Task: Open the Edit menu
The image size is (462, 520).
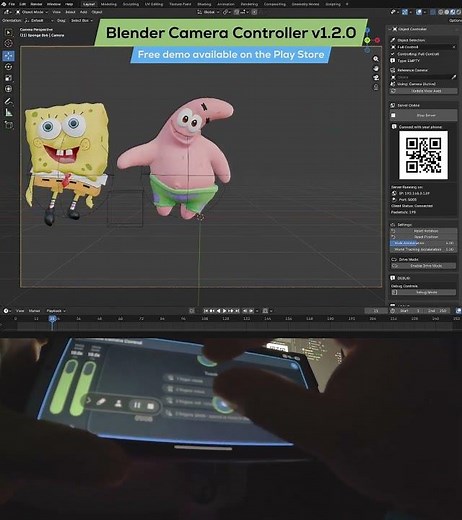Action: 23,4
